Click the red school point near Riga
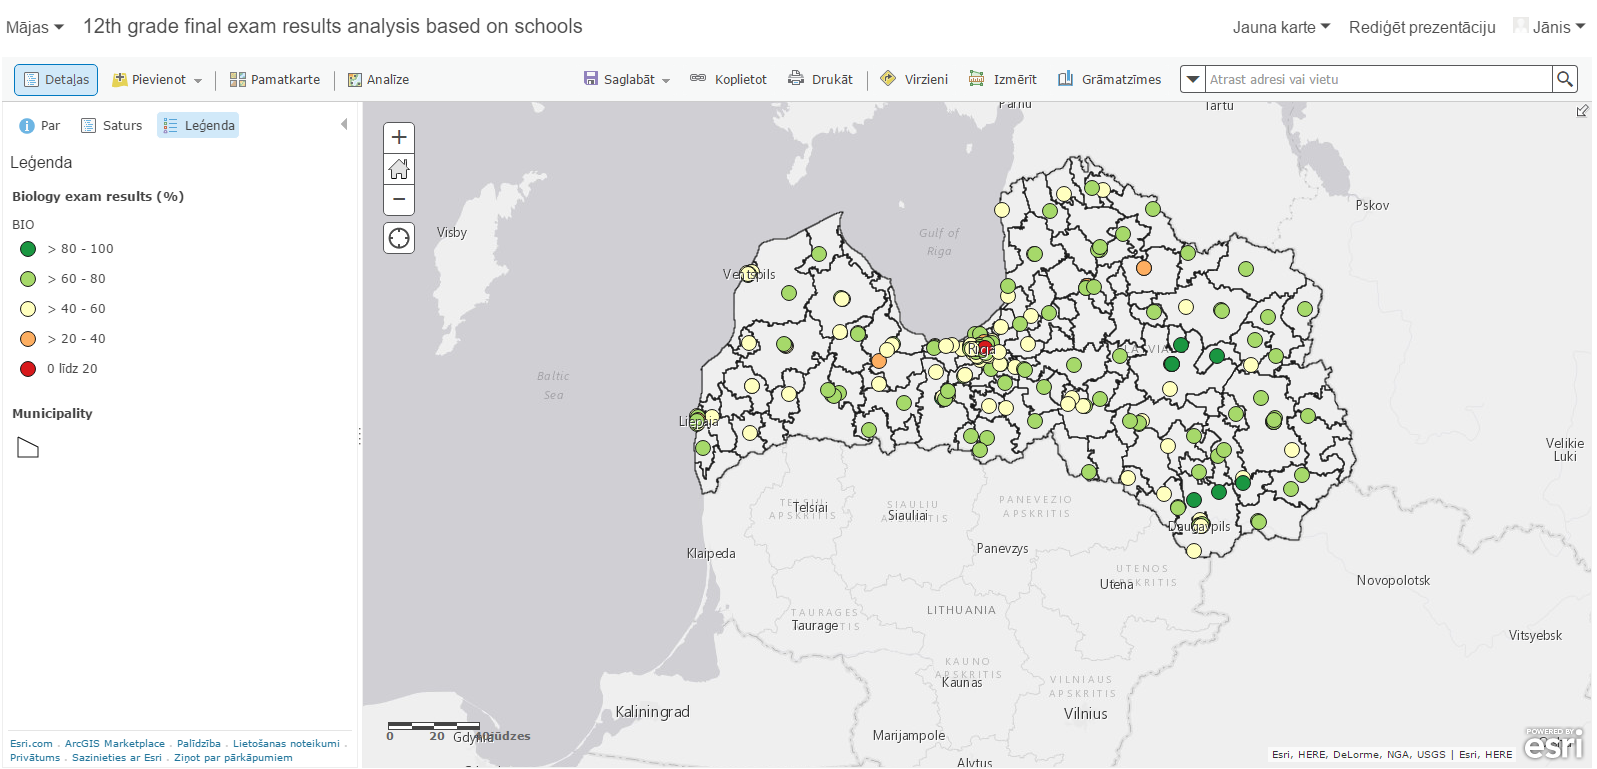The width and height of the screenshot is (1597, 769). tap(985, 347)
